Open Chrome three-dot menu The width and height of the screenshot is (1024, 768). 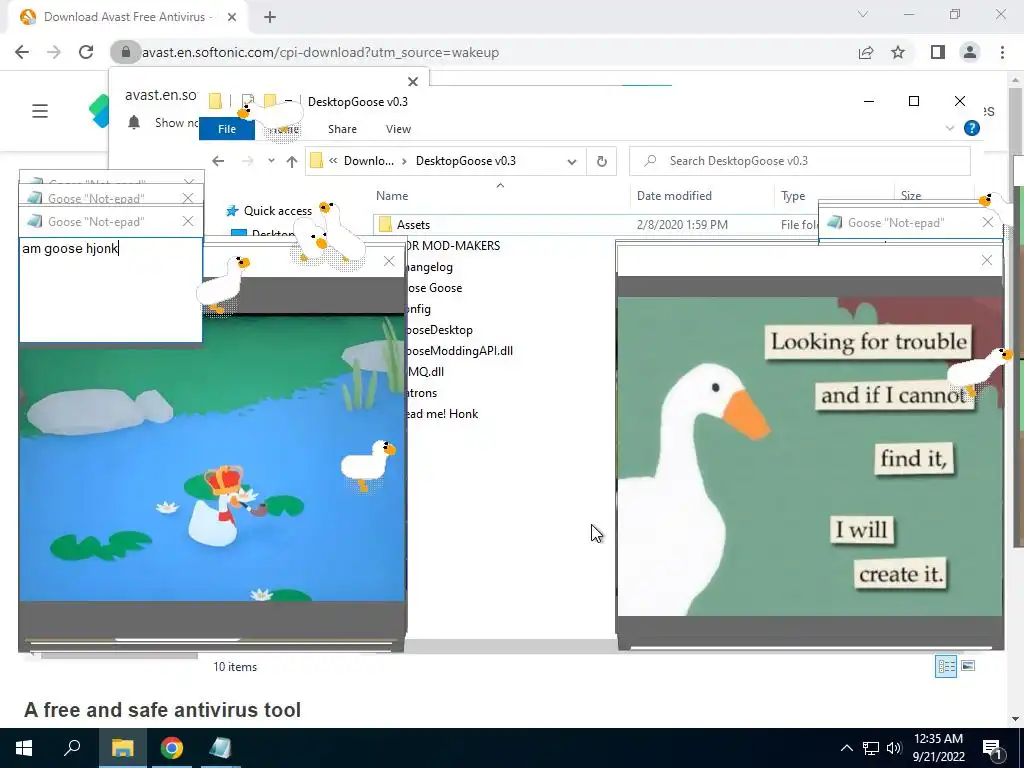pos(1002,52)
